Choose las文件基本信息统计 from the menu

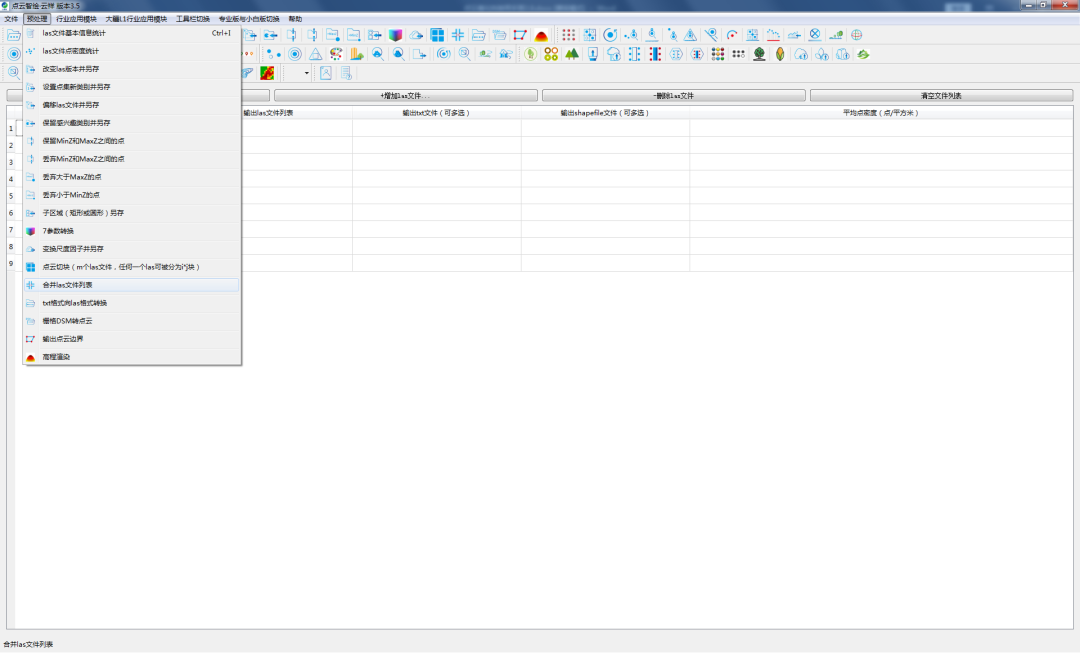(x=132, y=33)
